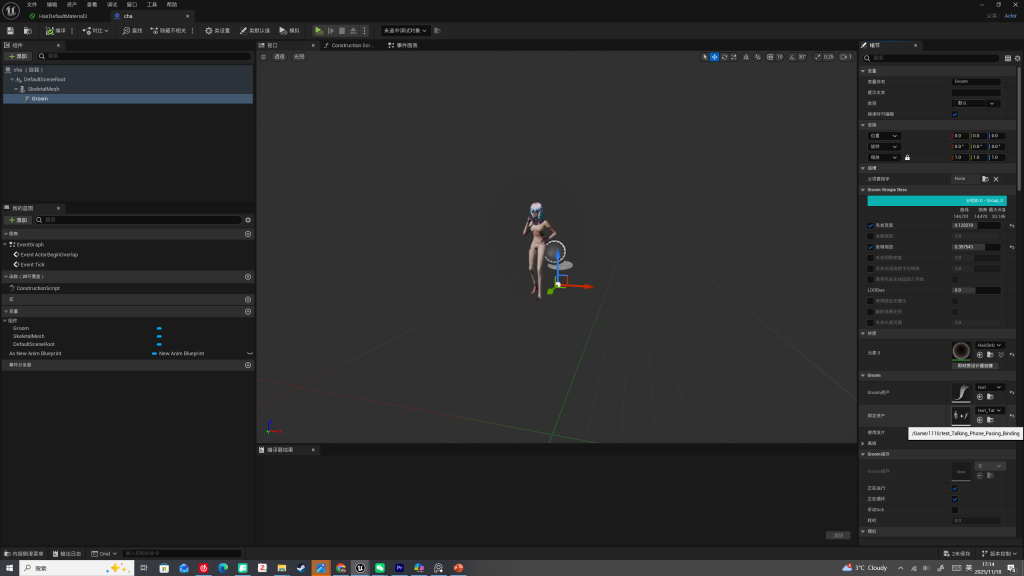1024x576 pixels.
Task: Click the Add (添加) component button
Action: pyautogui.click(x=19, y=57)
